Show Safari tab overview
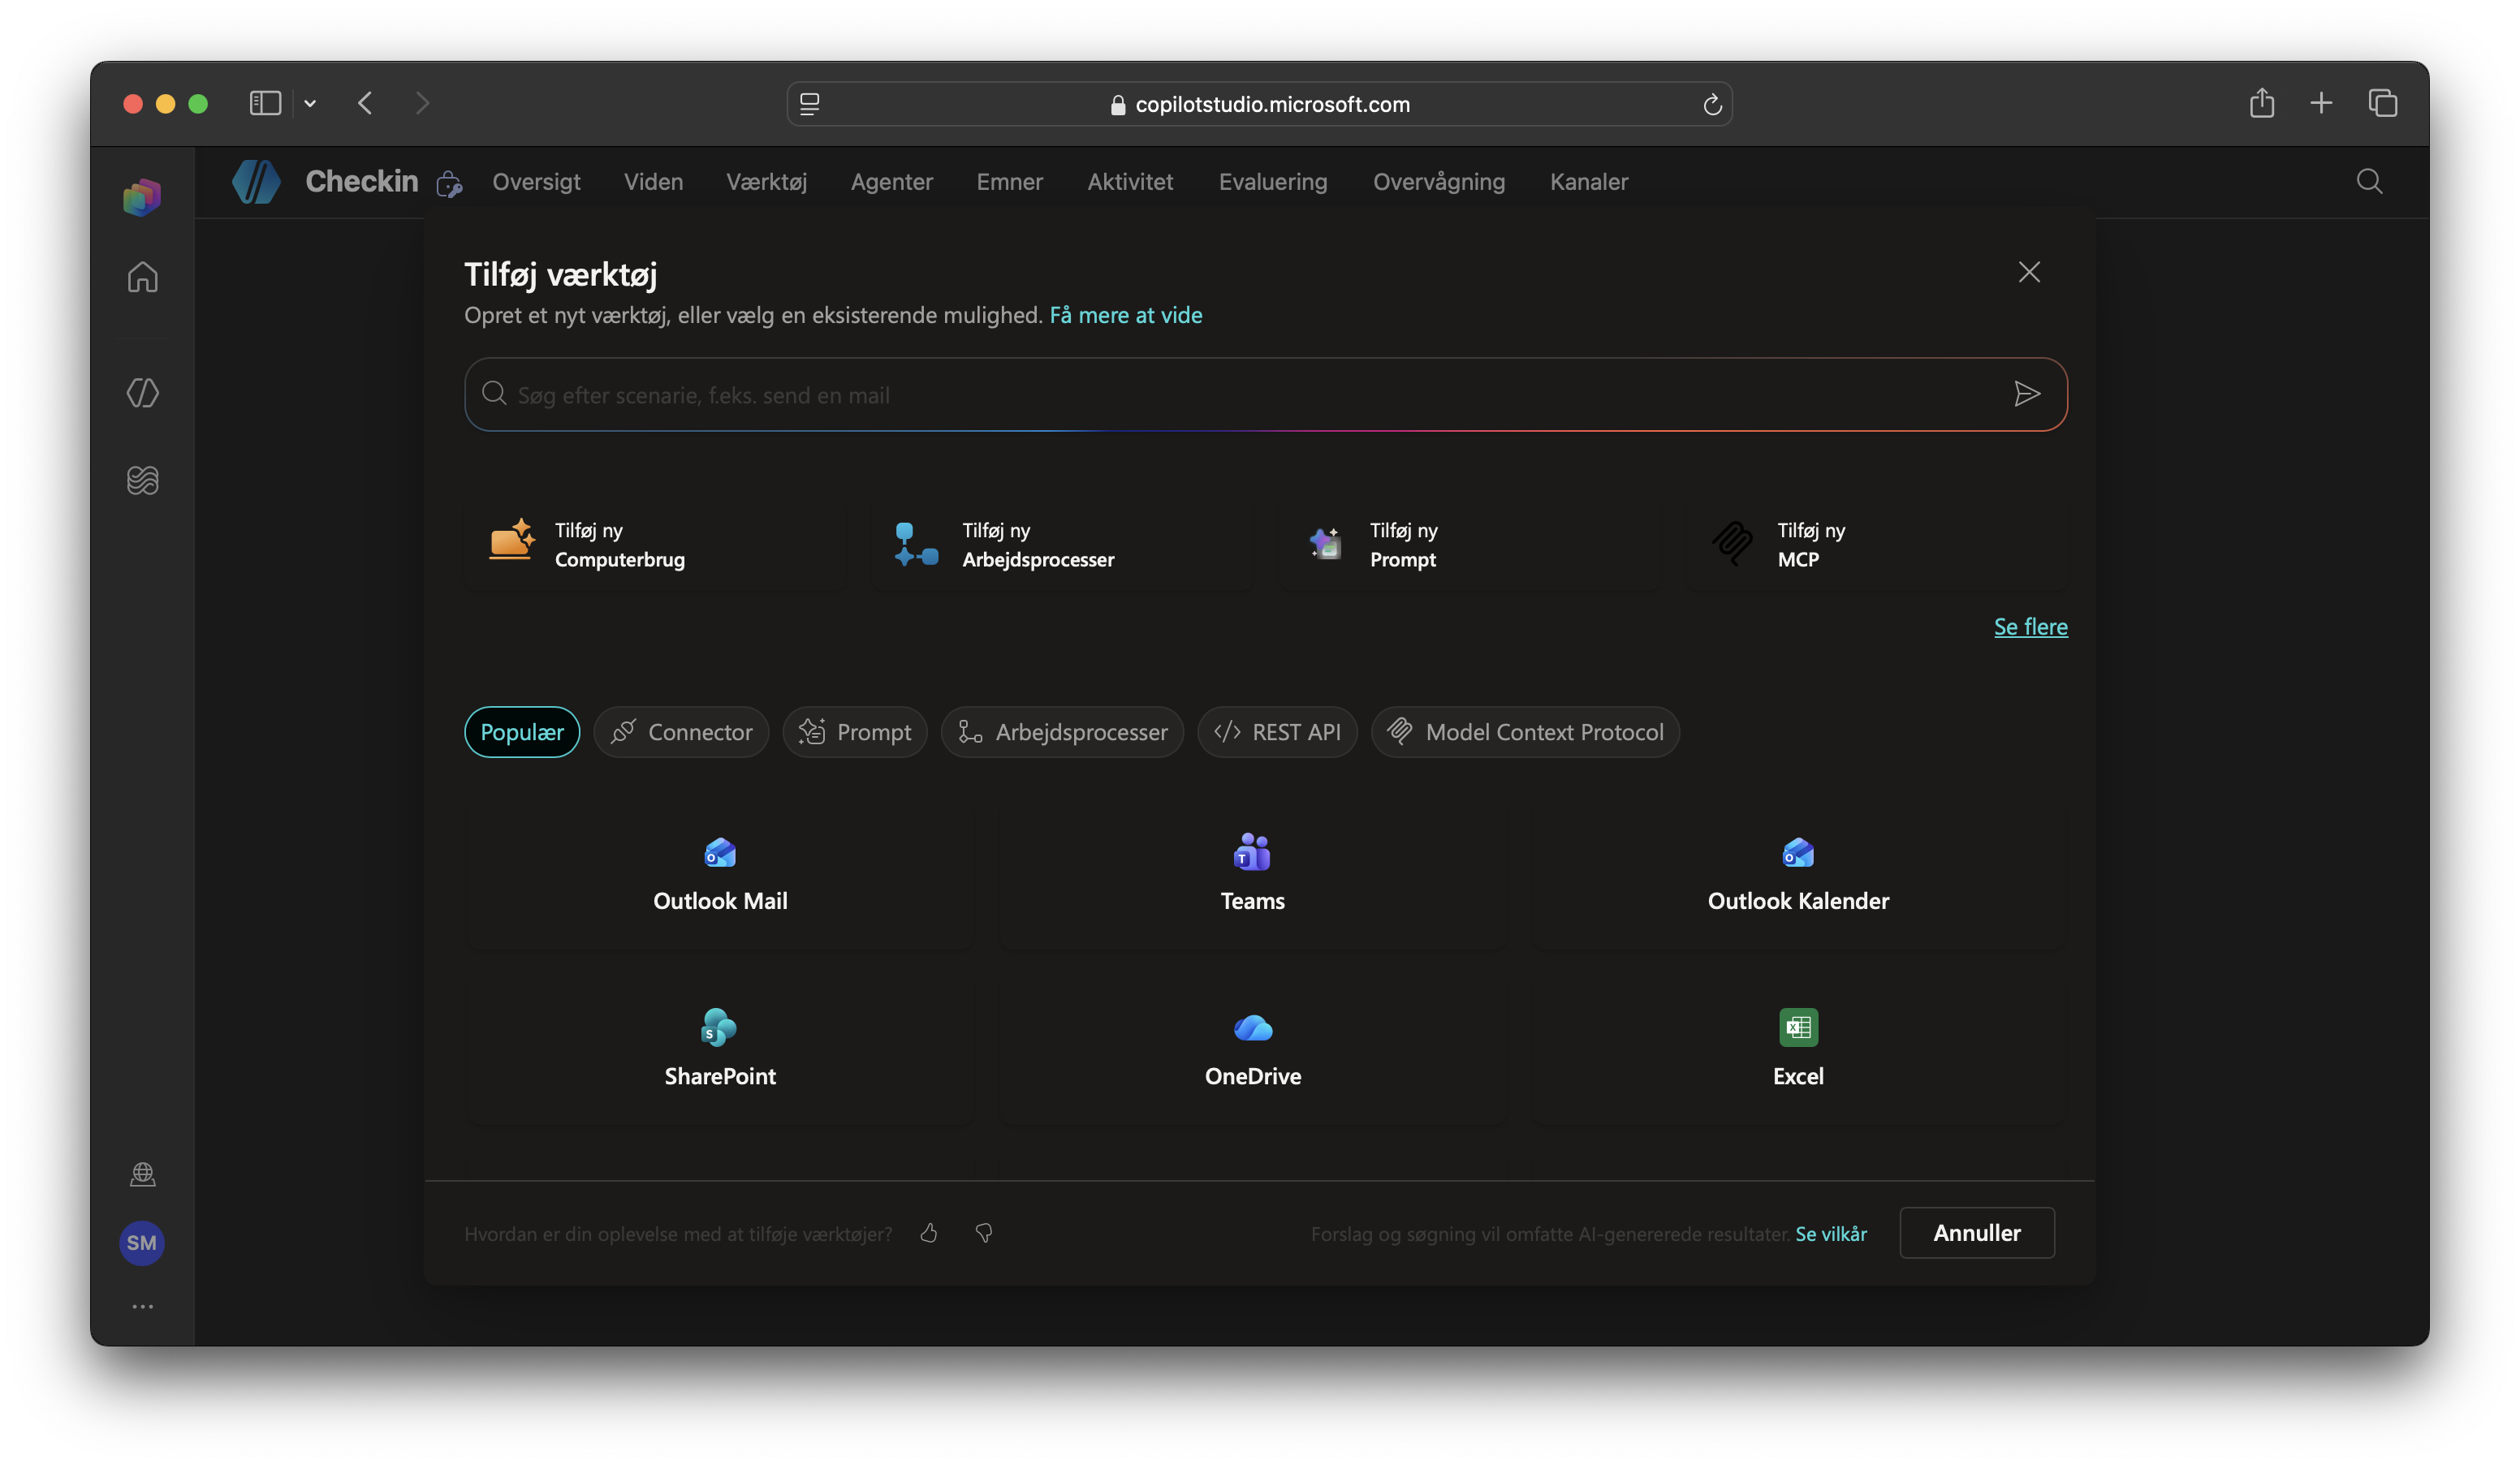Image resolution: width=2520 pixels, height=1469 pixels. tap(2383, 103)
